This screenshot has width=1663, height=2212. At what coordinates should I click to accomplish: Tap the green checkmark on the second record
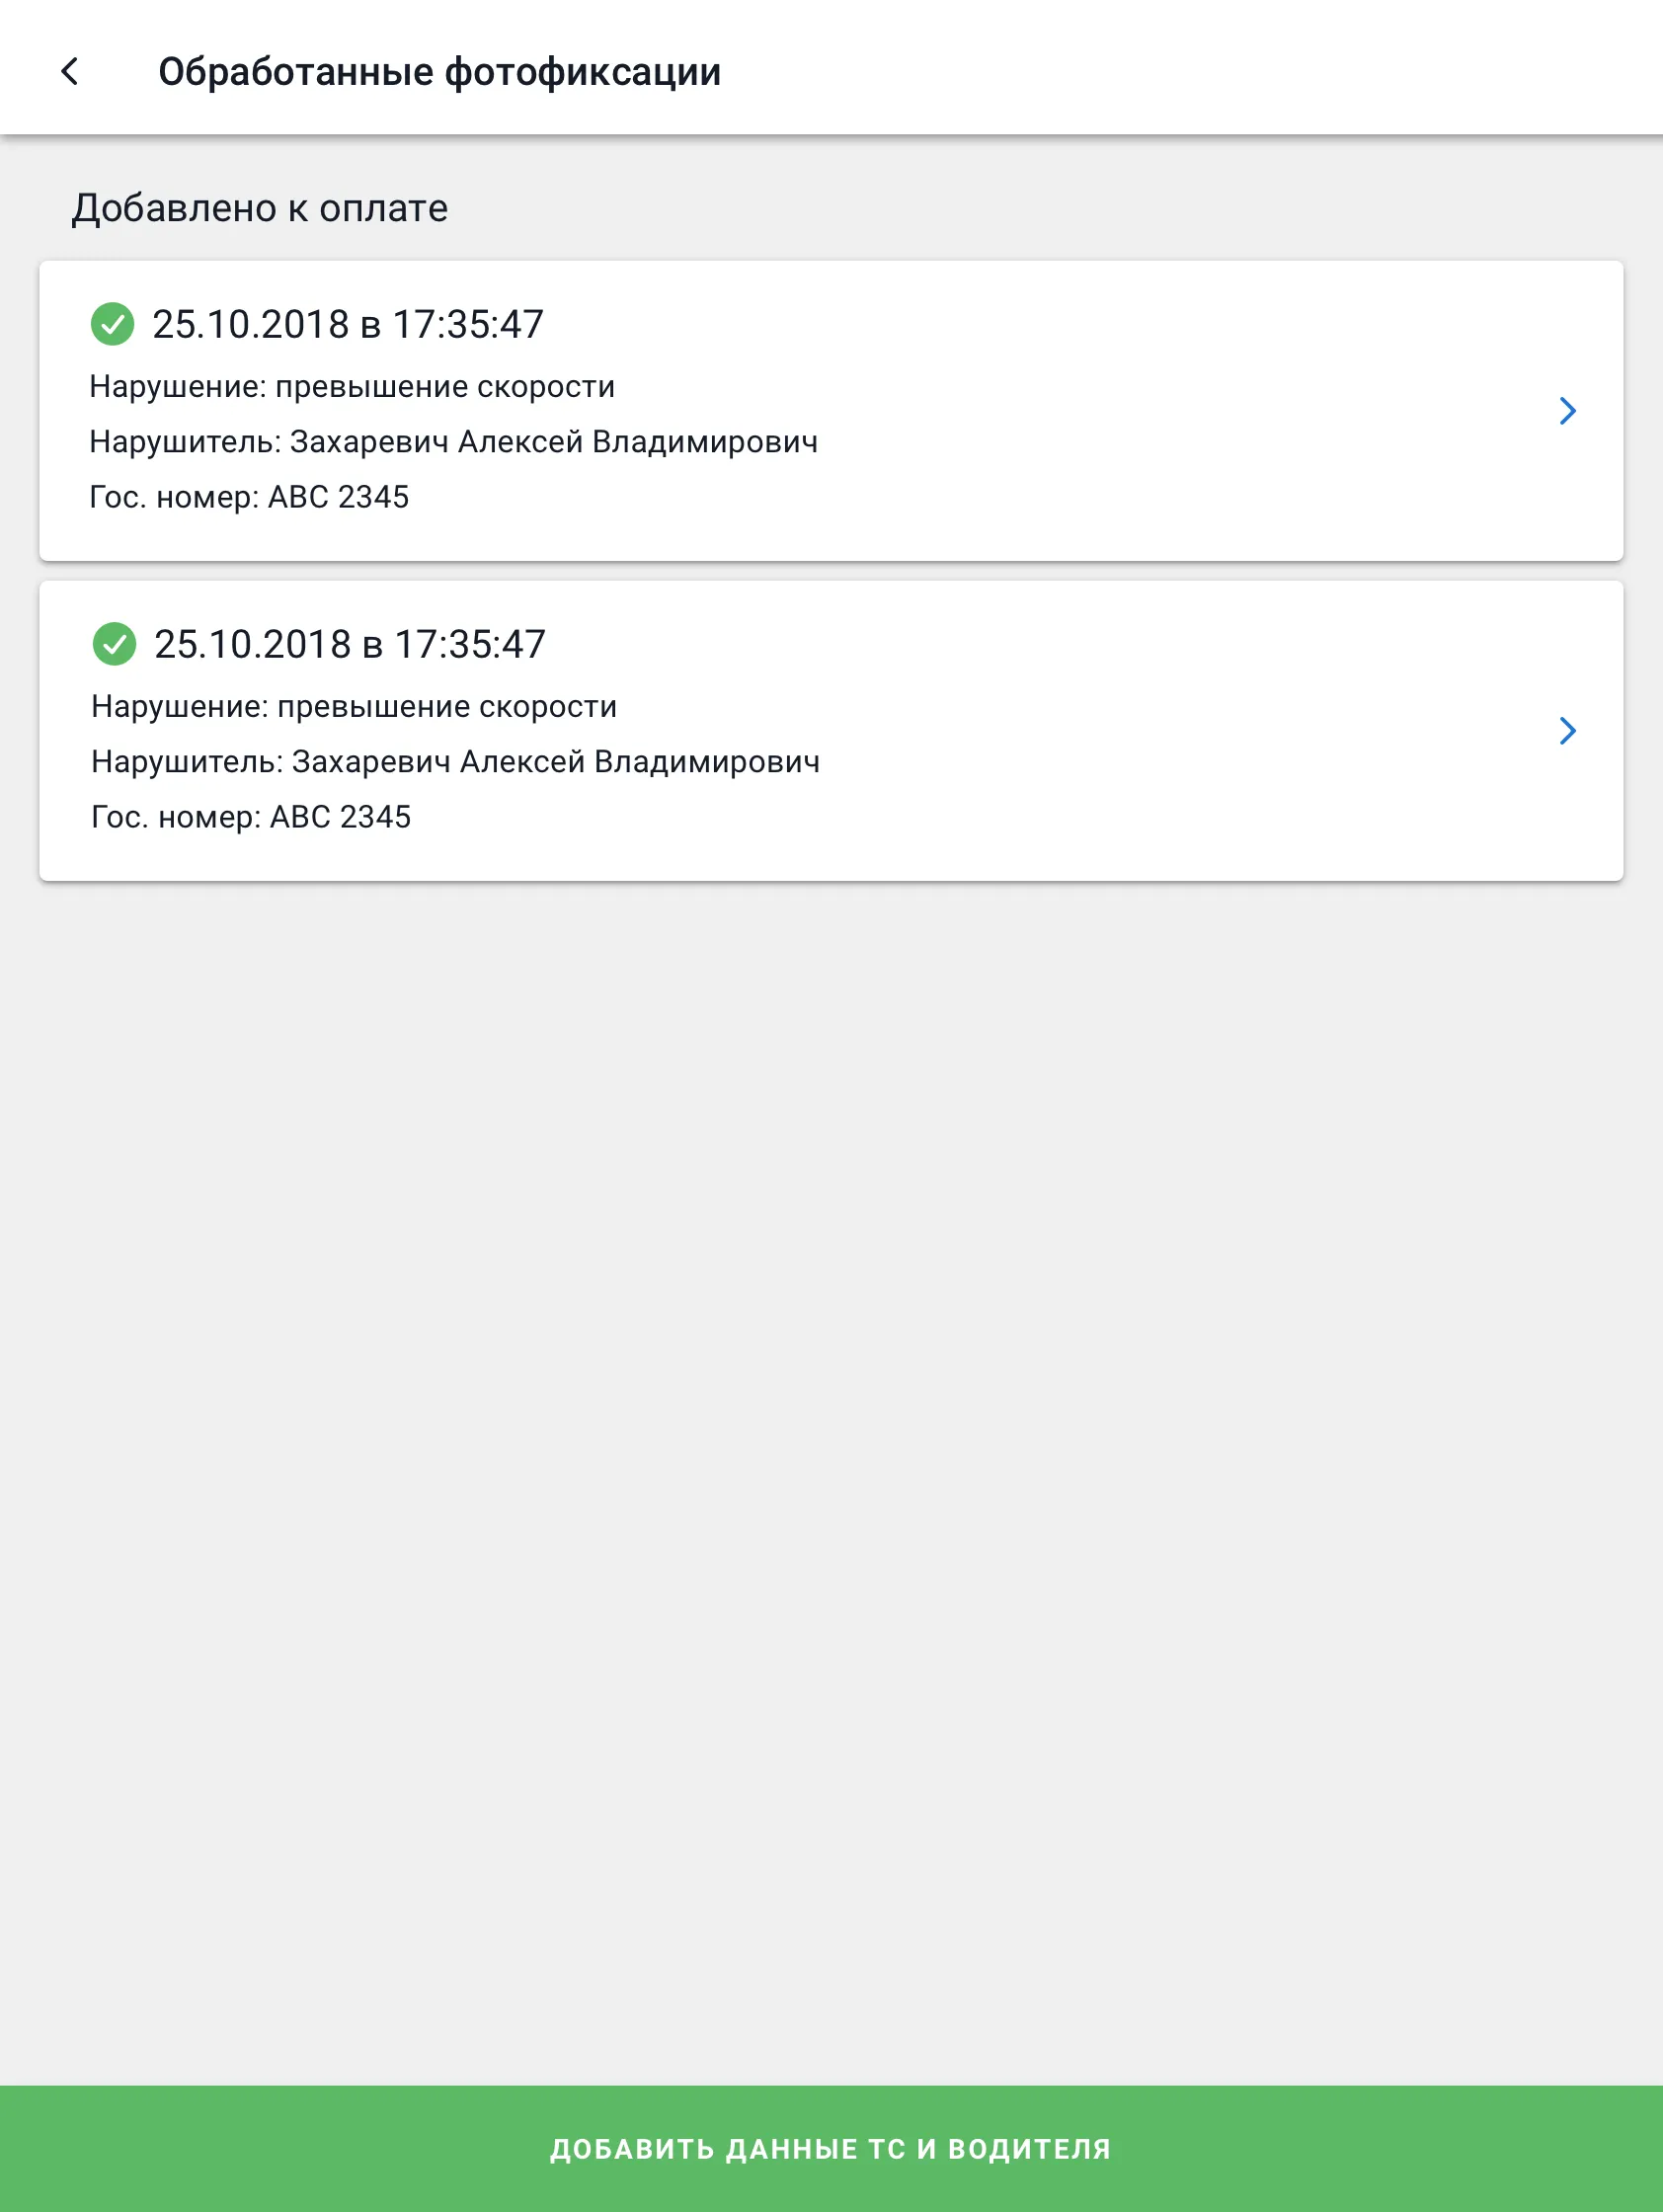tap(114, 644)
